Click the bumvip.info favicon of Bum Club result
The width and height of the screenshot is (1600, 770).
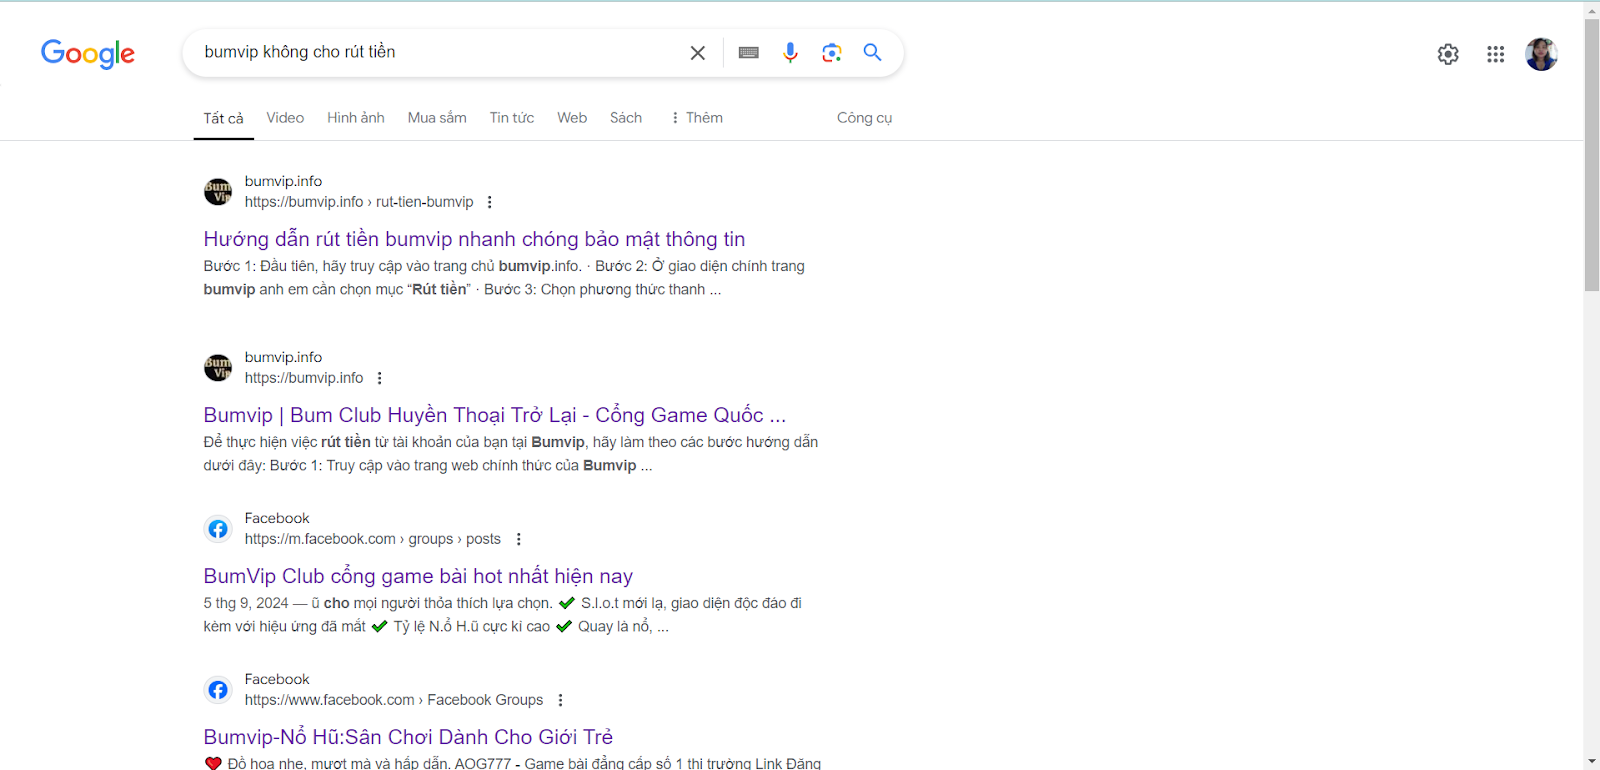[218, 367]
